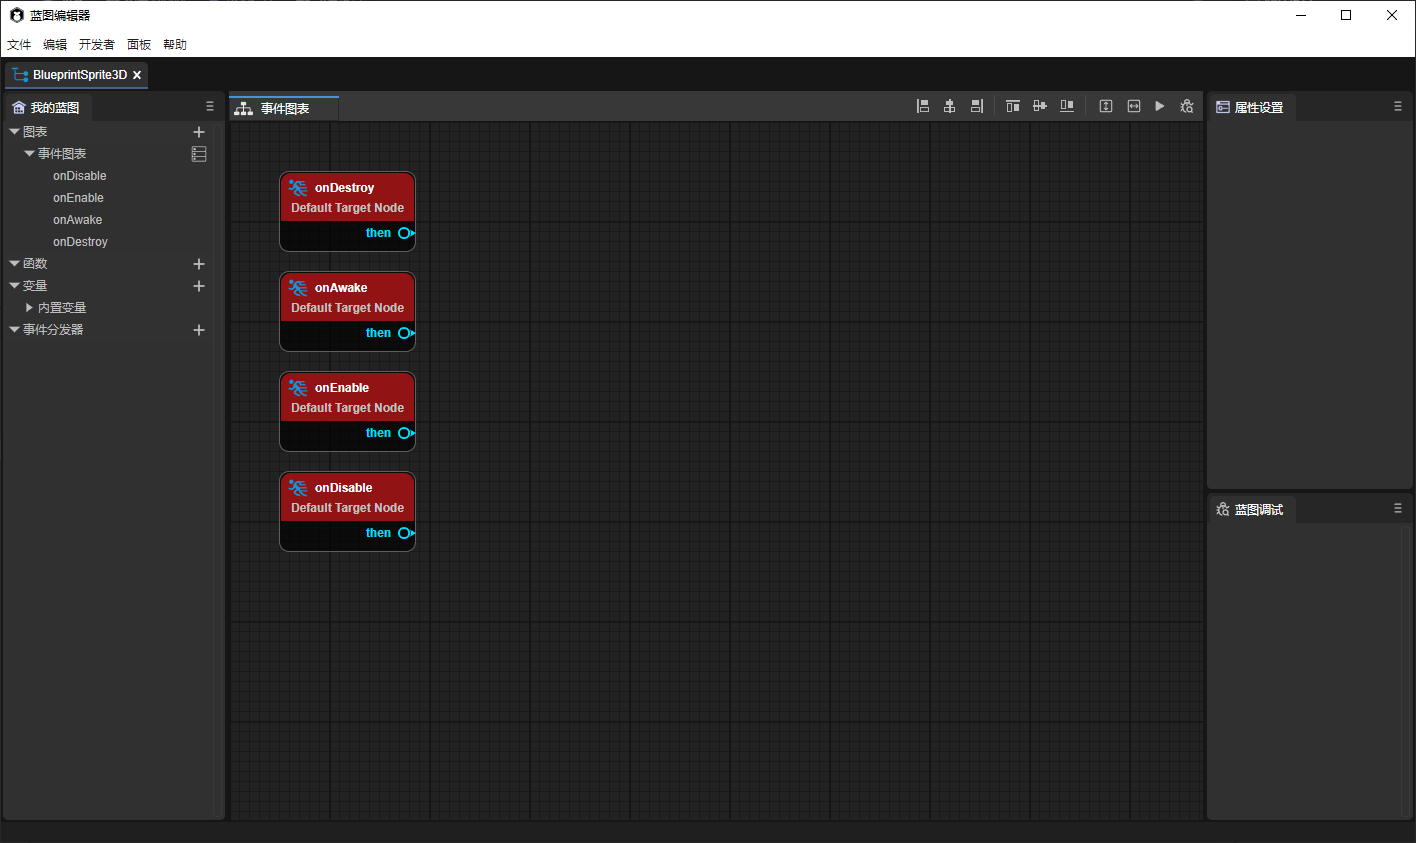Click the align right toolbar icon

click(976, 106)
